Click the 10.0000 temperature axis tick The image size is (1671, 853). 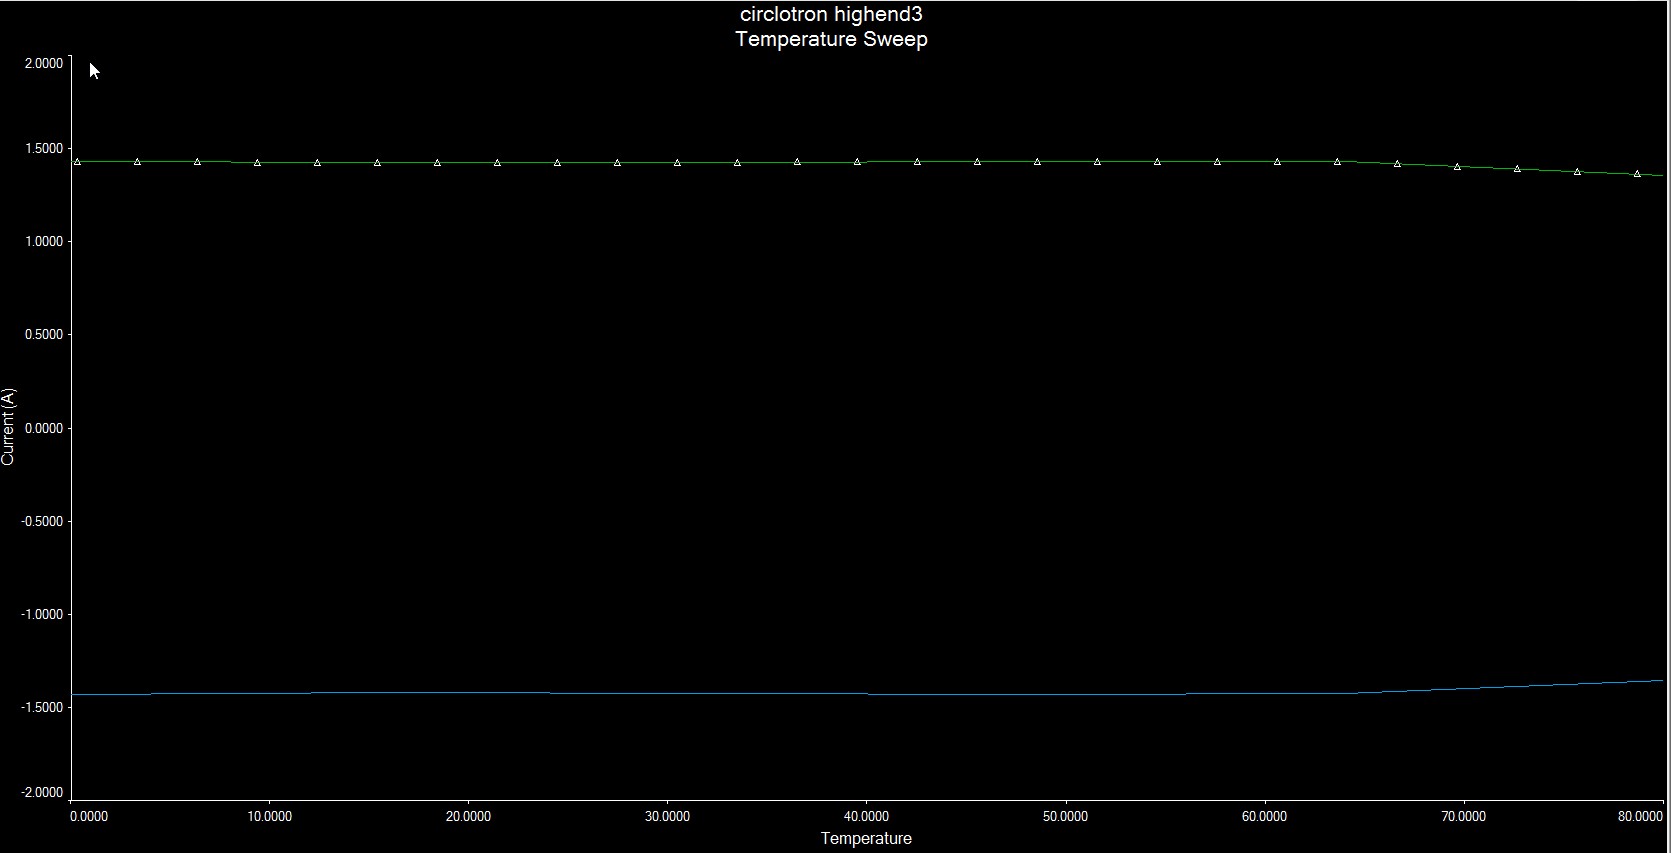tap(270, 816)
